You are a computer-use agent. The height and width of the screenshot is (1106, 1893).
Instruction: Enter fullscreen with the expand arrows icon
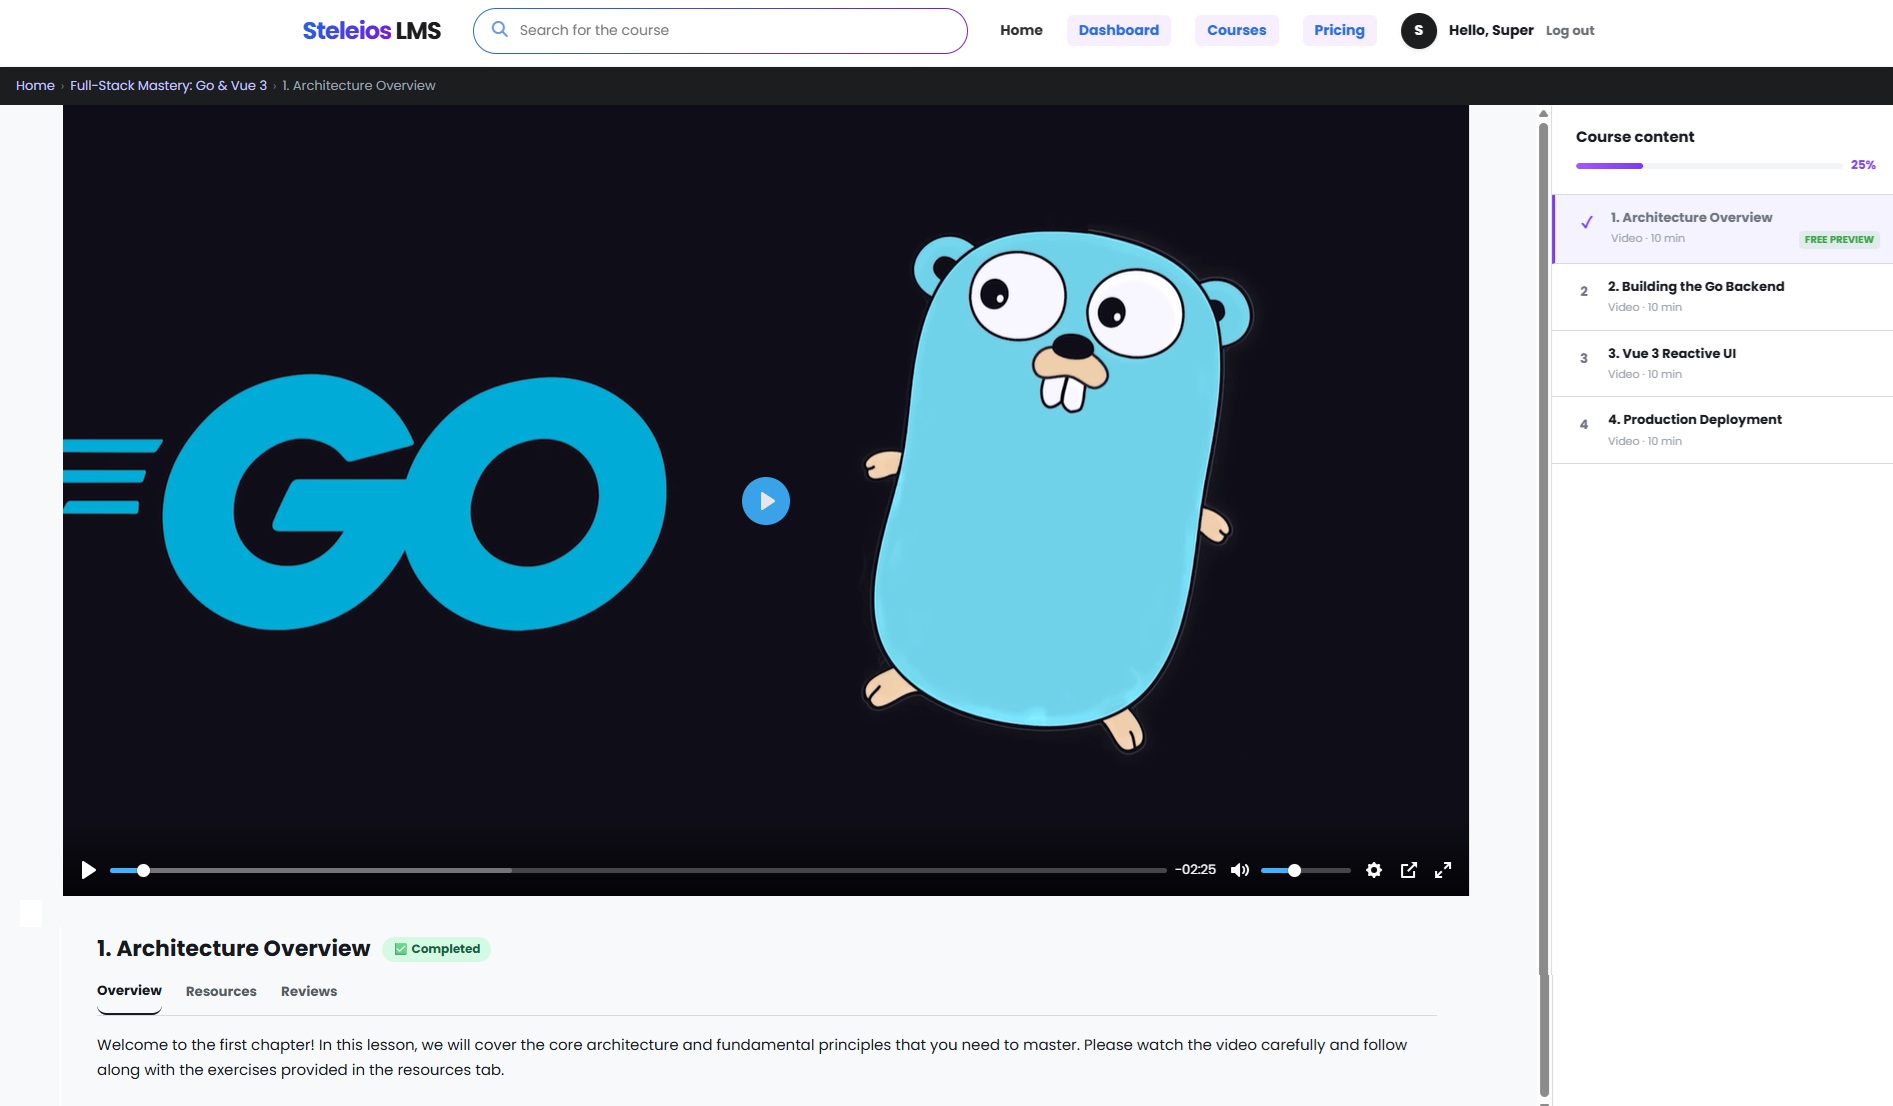[x=1443, y=870]
